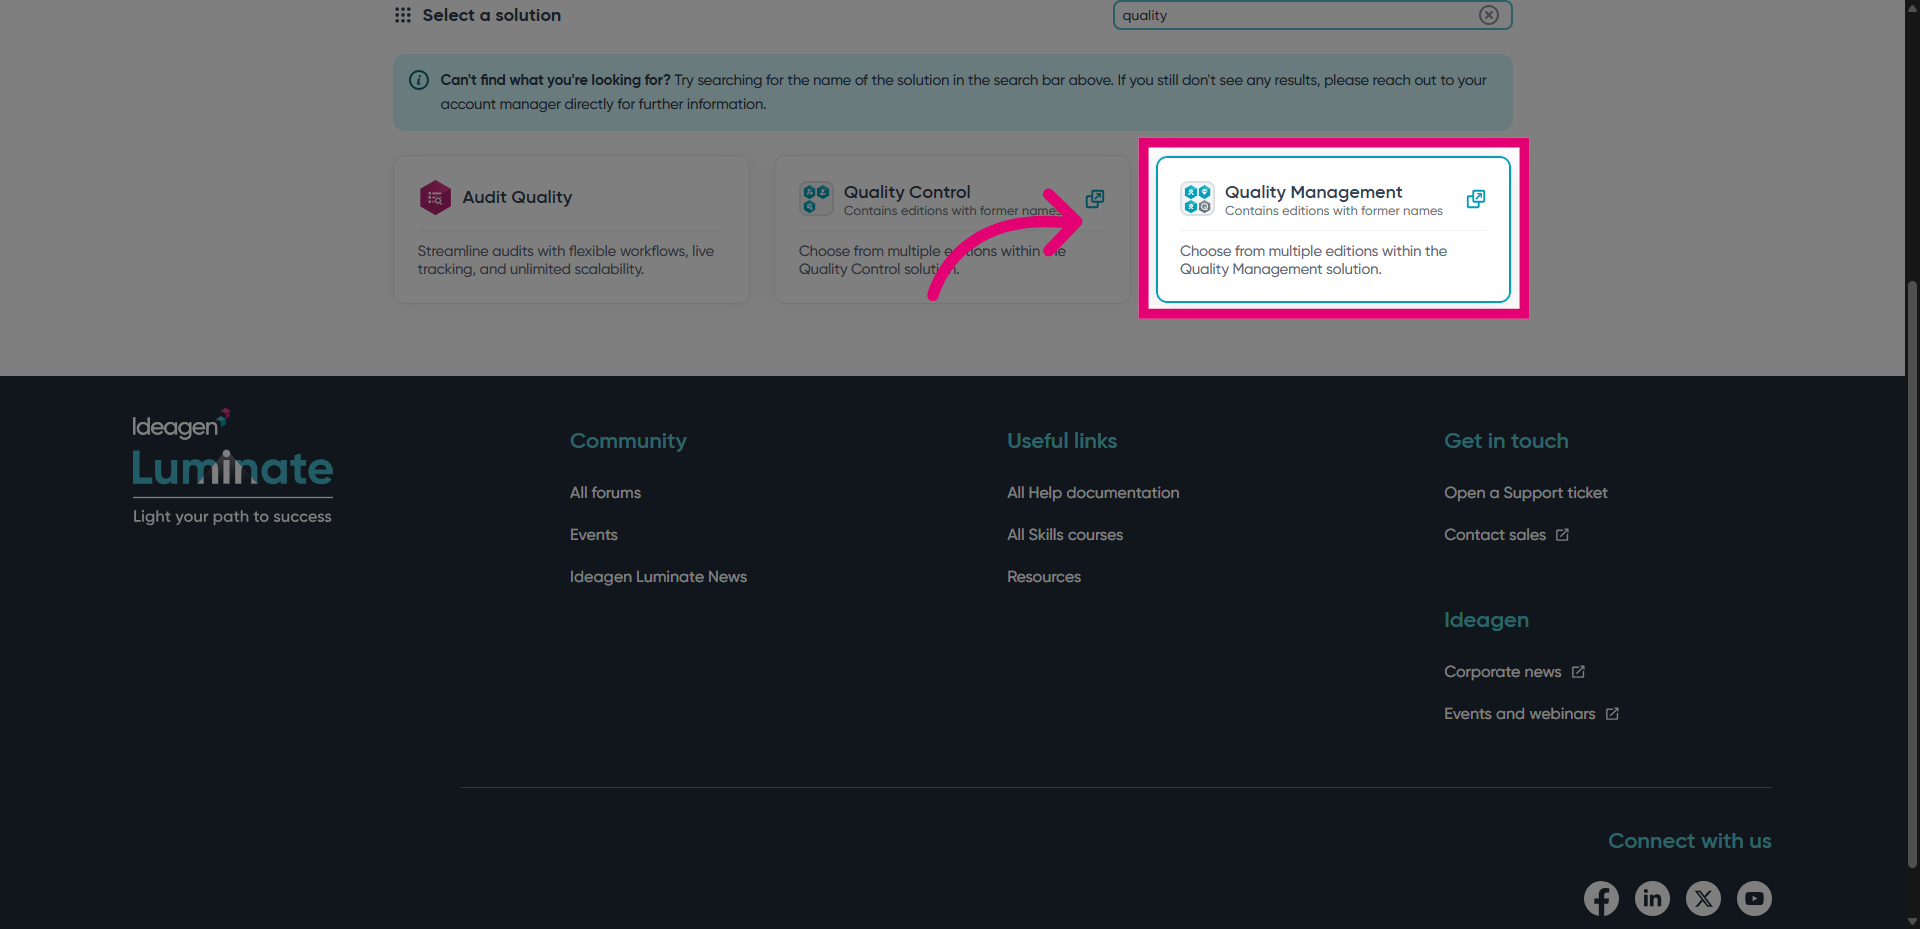
Task: Click the Corporate news link
Action: (x=1502, y=671)
